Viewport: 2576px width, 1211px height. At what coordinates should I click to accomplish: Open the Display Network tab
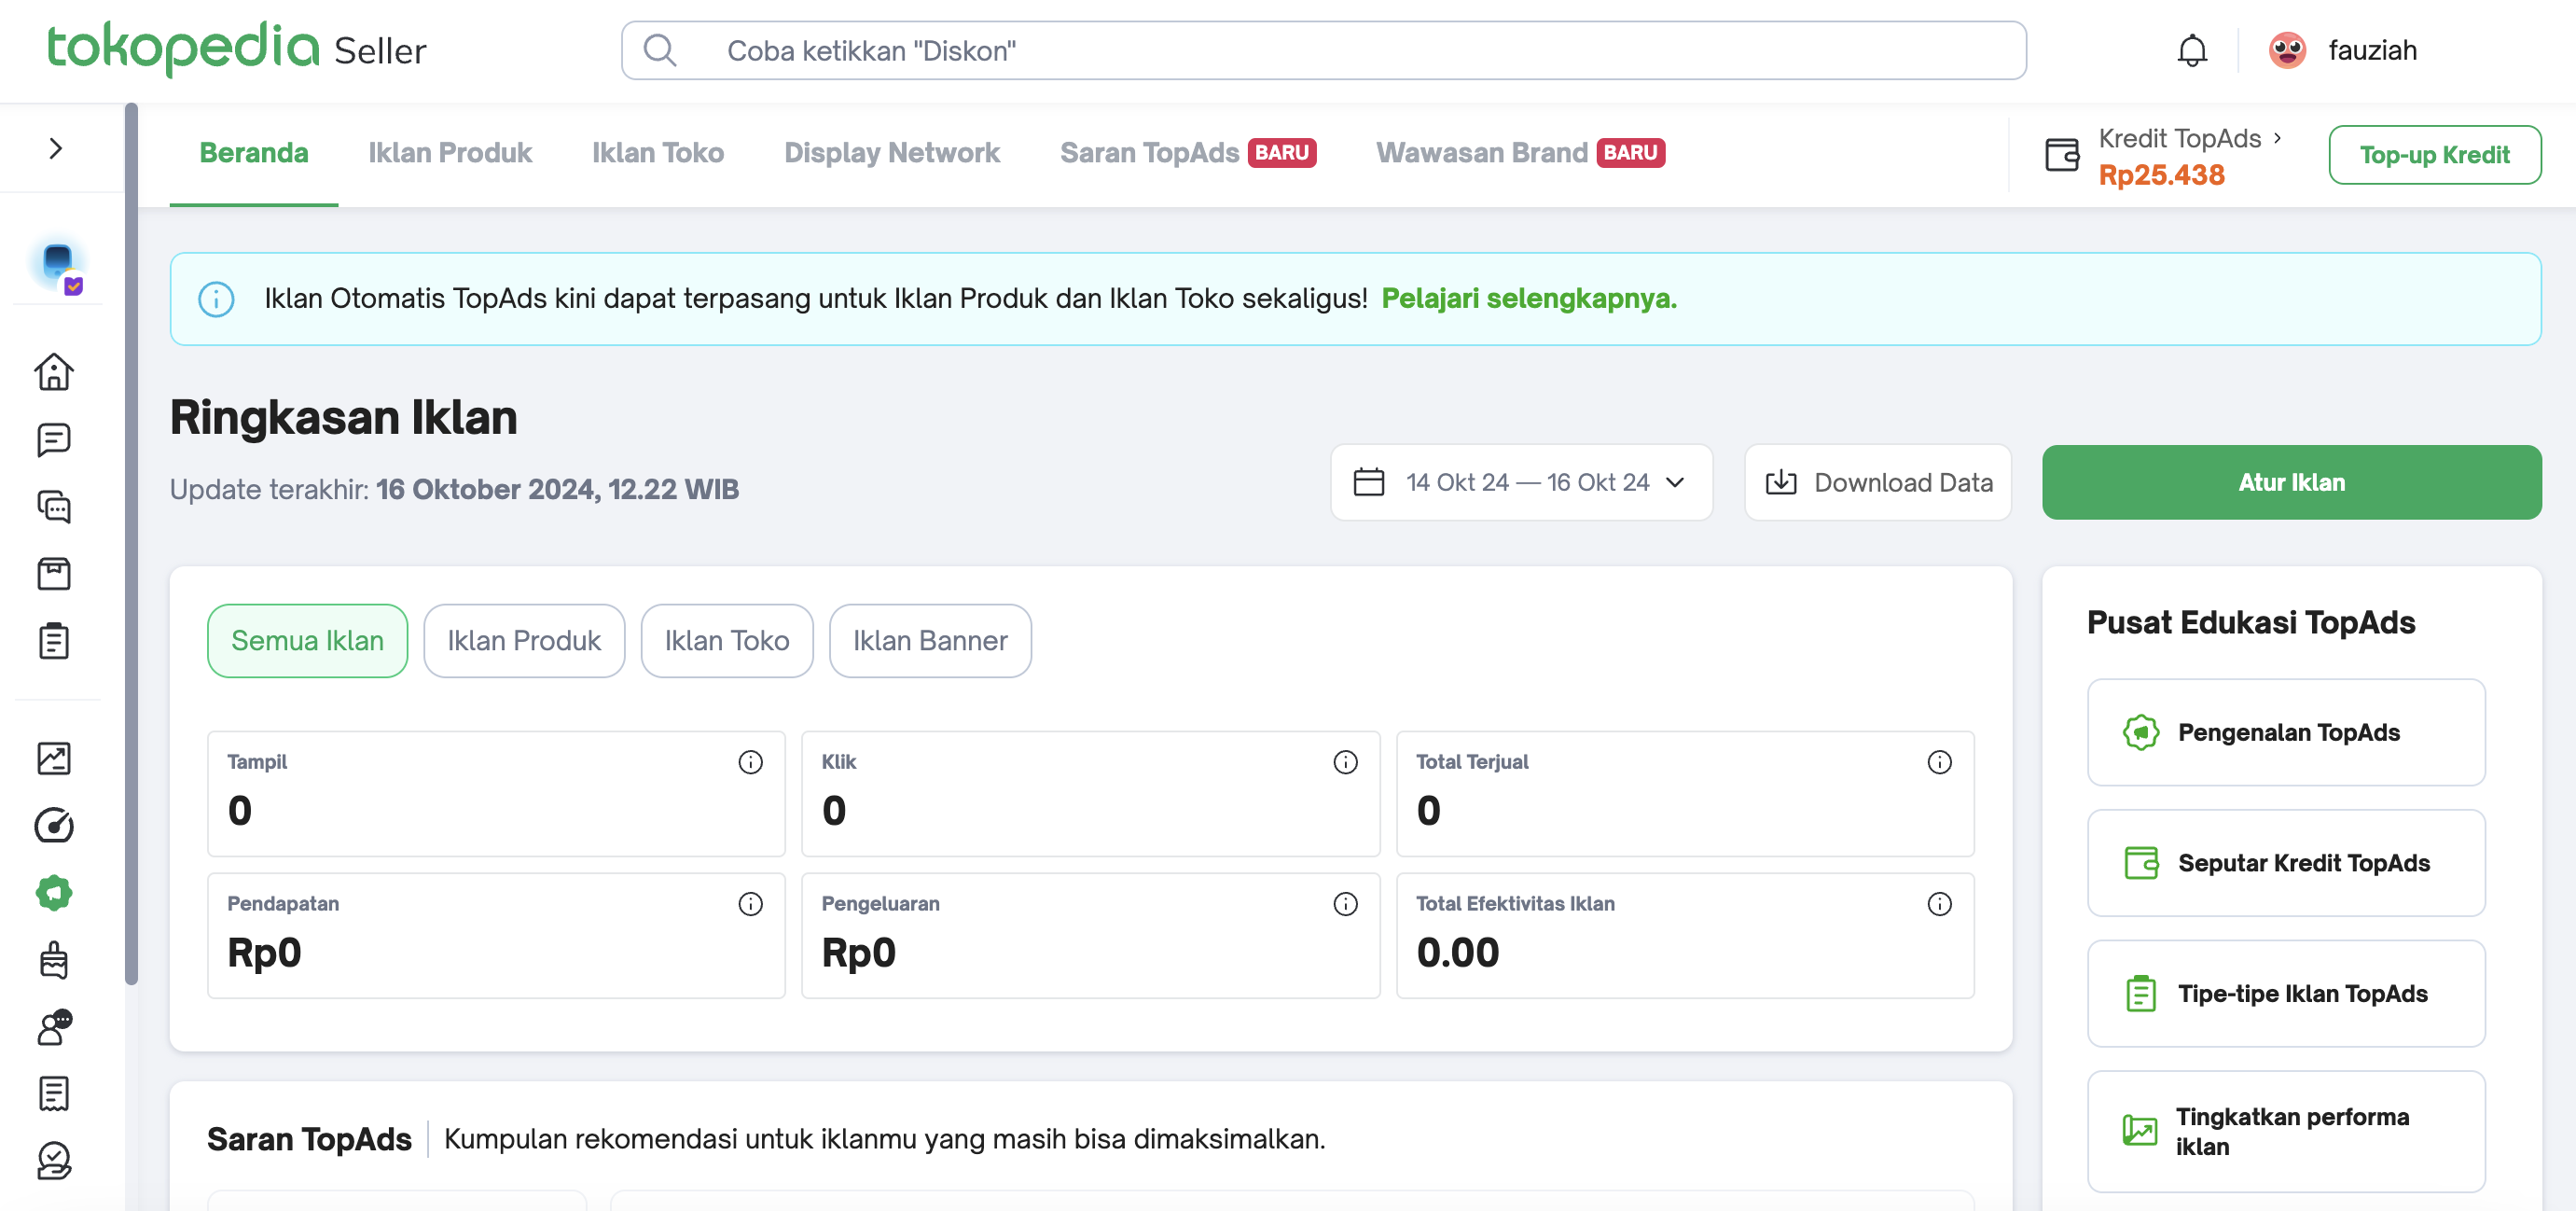coord(891,153)
